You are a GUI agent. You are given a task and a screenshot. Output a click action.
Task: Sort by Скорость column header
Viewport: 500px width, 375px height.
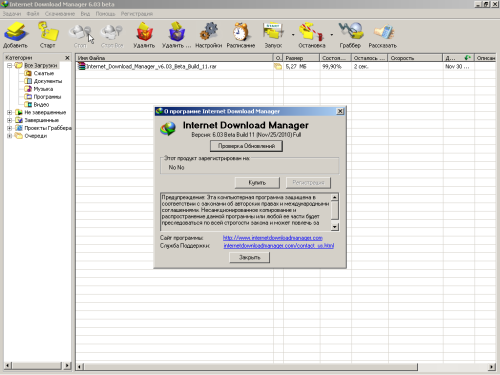click(416, 58)
